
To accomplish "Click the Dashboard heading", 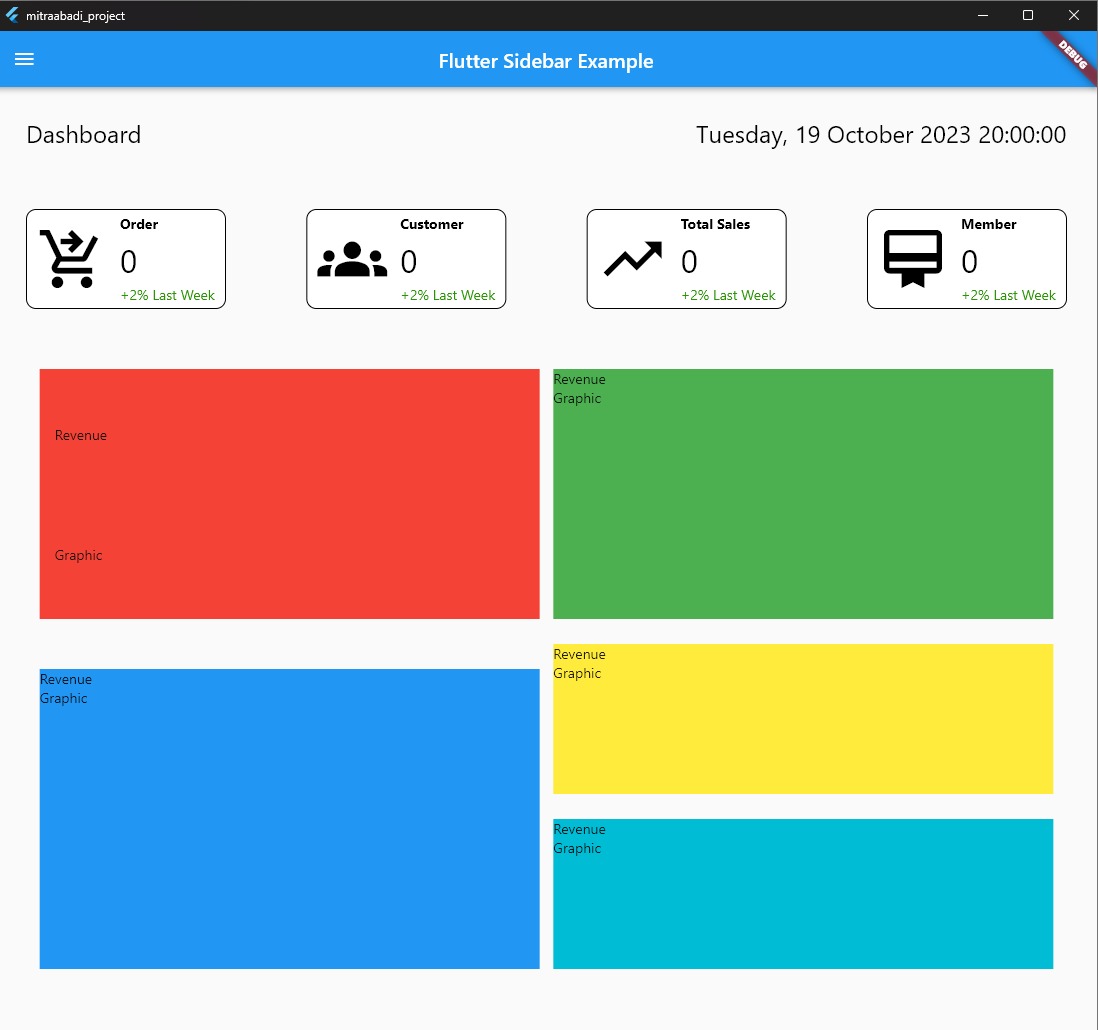I will click(84, 135).
